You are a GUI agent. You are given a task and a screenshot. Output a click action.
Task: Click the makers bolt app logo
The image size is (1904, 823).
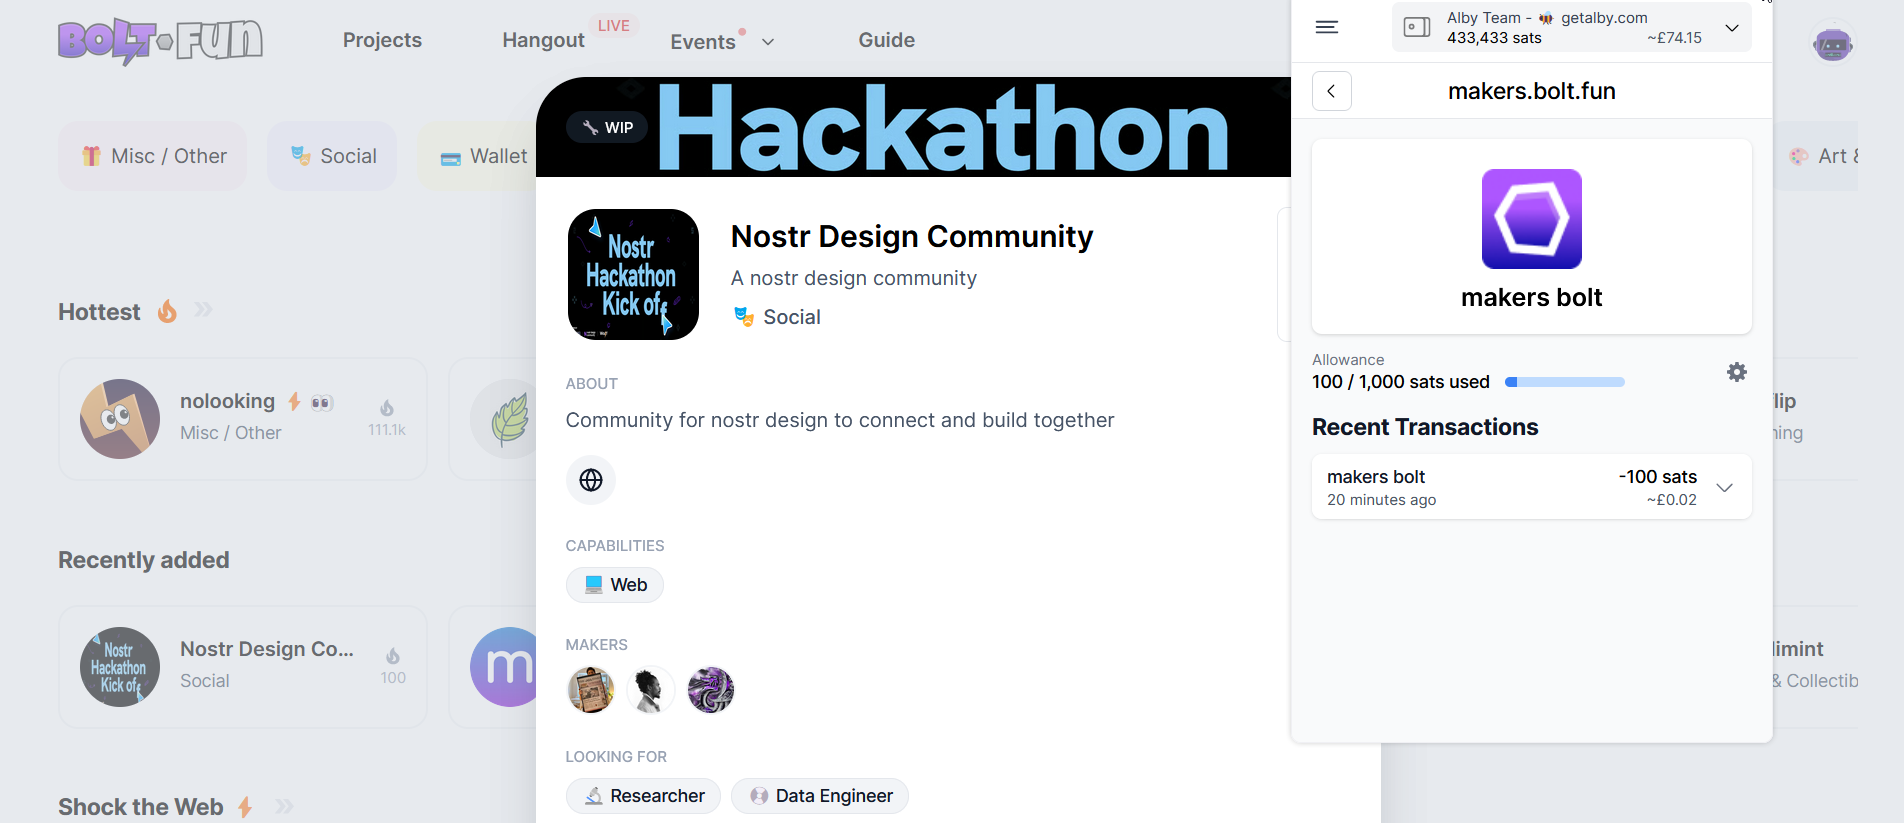[x=1531, y=219]
